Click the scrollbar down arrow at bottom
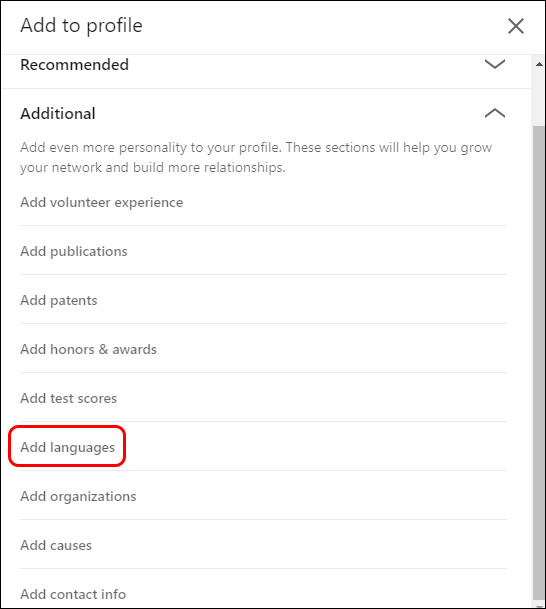The width and height of the screenshot is (546, 609). [539, 606]
